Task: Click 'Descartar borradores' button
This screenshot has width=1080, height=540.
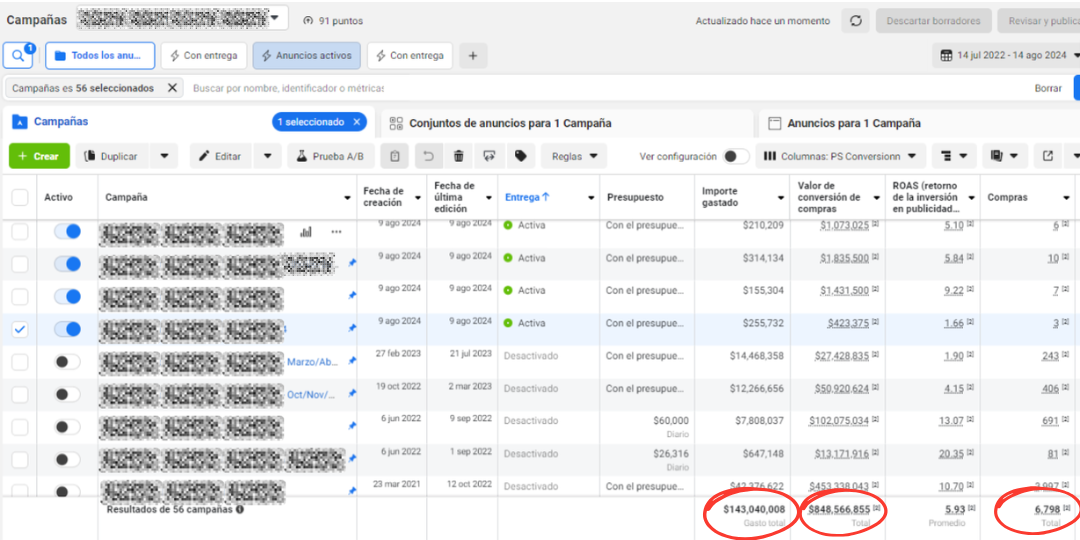Action: (x=933, y=21)
